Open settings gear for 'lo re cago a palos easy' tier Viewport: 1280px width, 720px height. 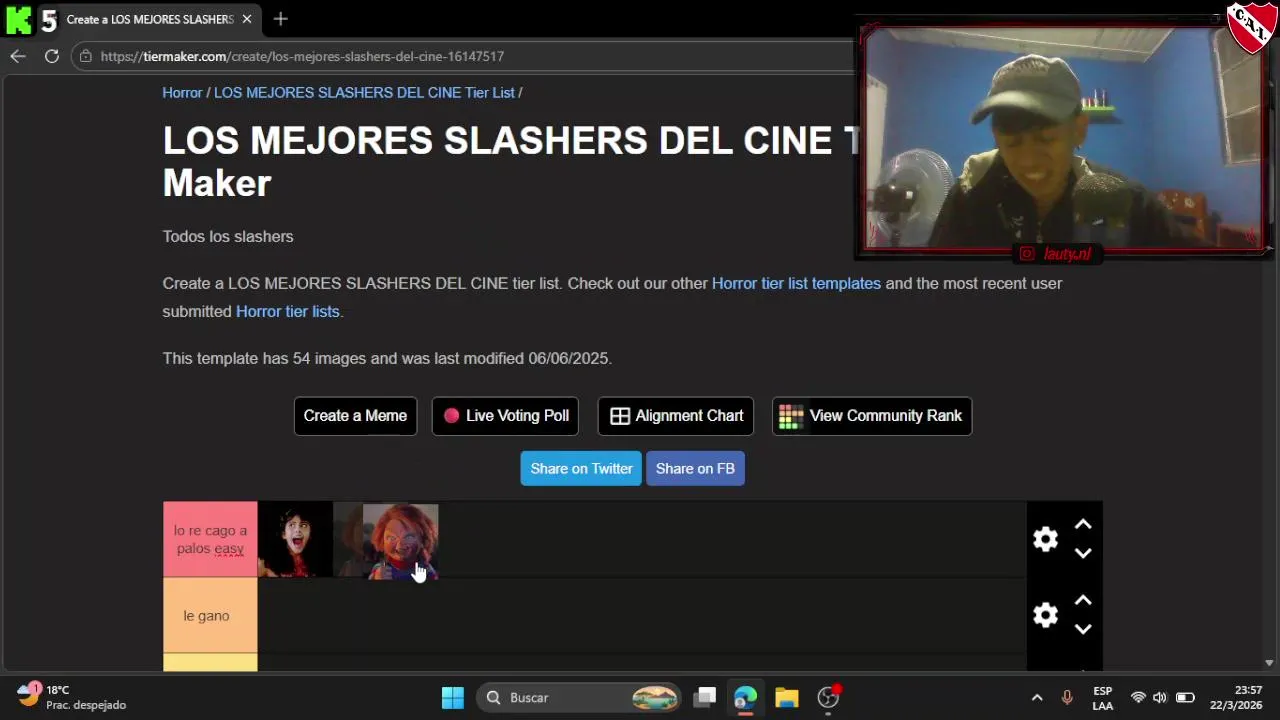[1045, 539]
